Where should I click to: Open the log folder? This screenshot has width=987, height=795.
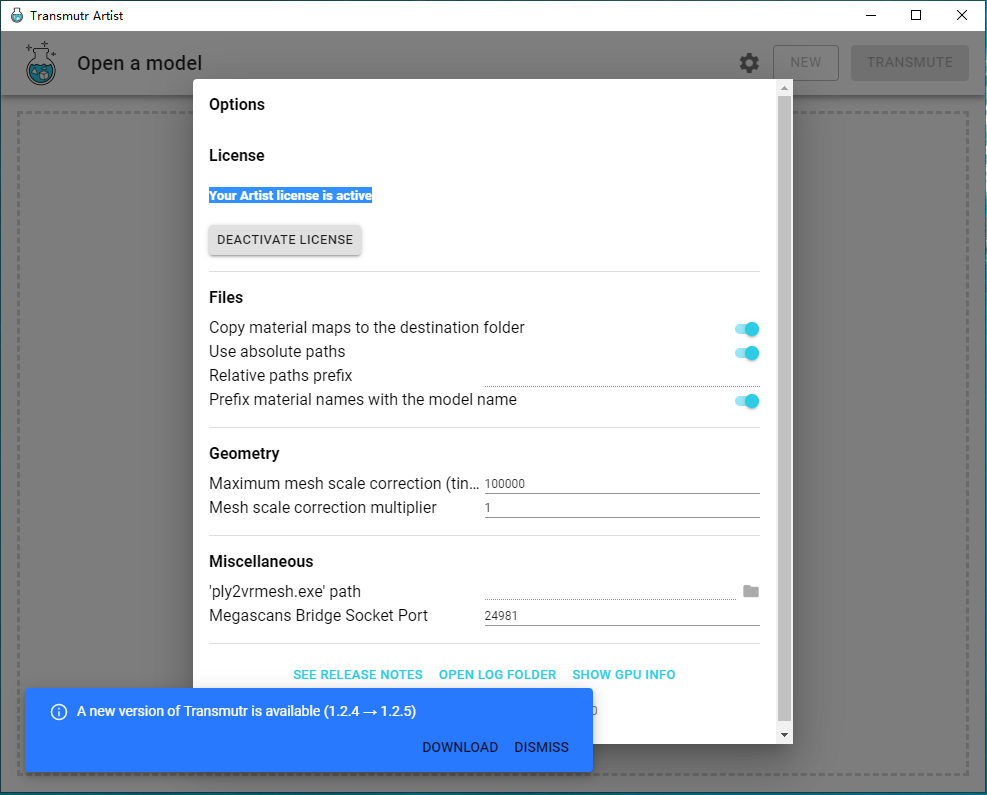497,675
